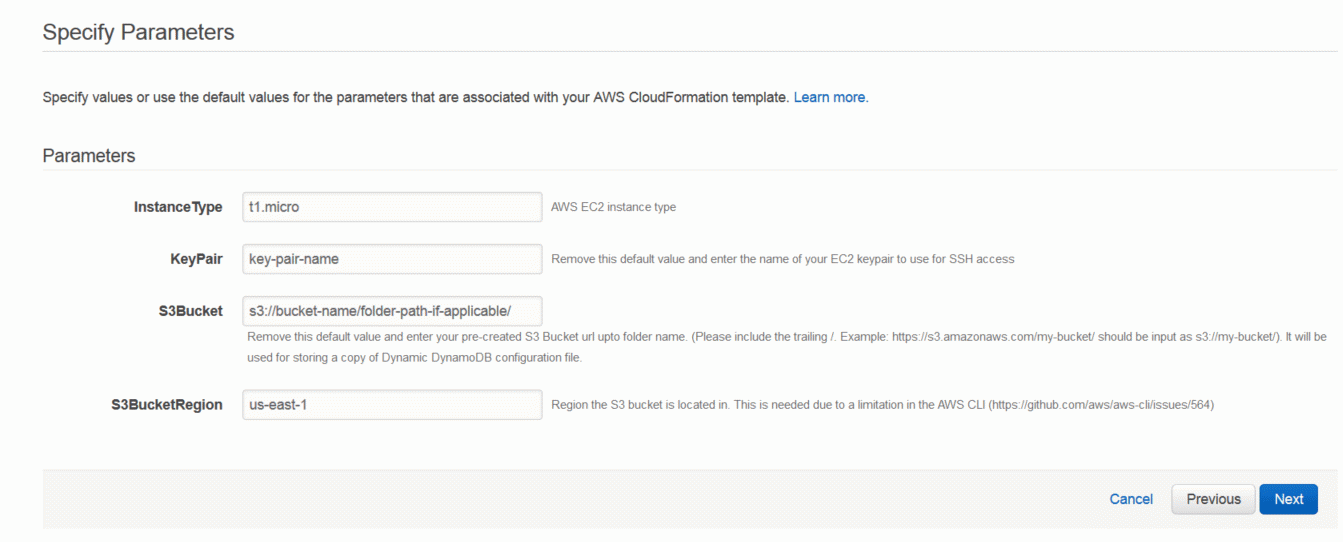1343x542 pixels.
Task: Click the intro sentence about default values
Action: tap(416, 98)
